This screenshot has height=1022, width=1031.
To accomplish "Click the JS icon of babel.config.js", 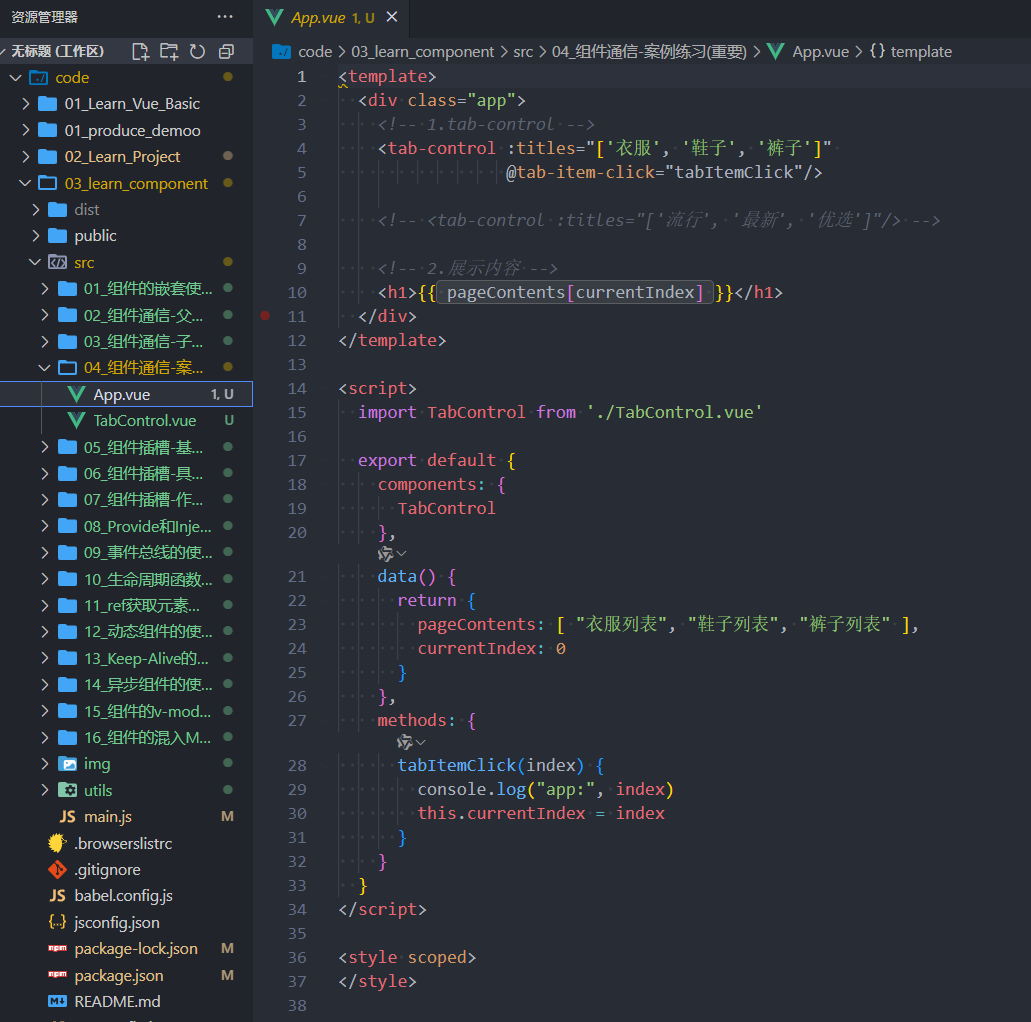I will [57, 896].
